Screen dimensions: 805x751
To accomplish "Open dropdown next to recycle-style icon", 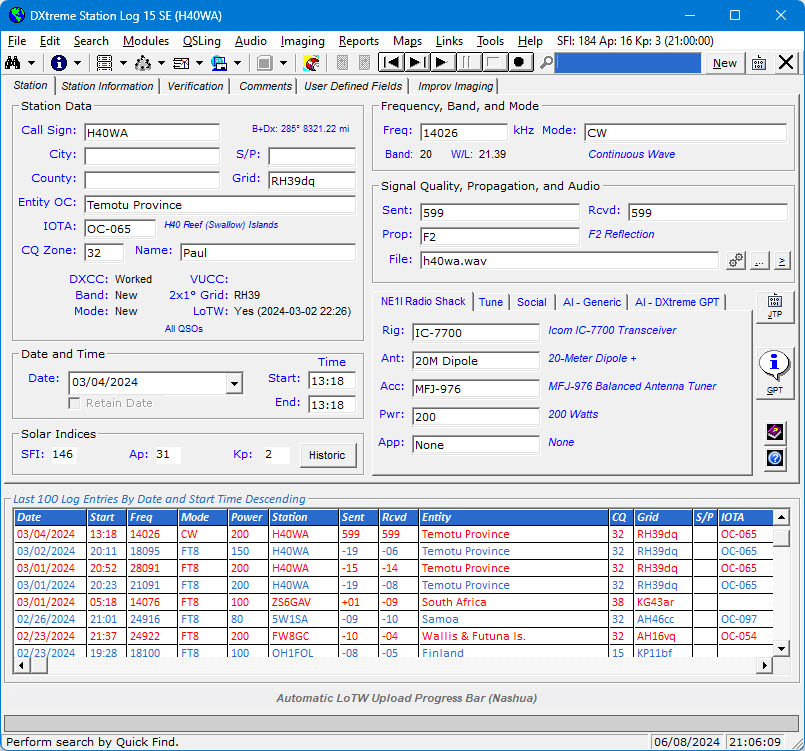I will [161, 63].
